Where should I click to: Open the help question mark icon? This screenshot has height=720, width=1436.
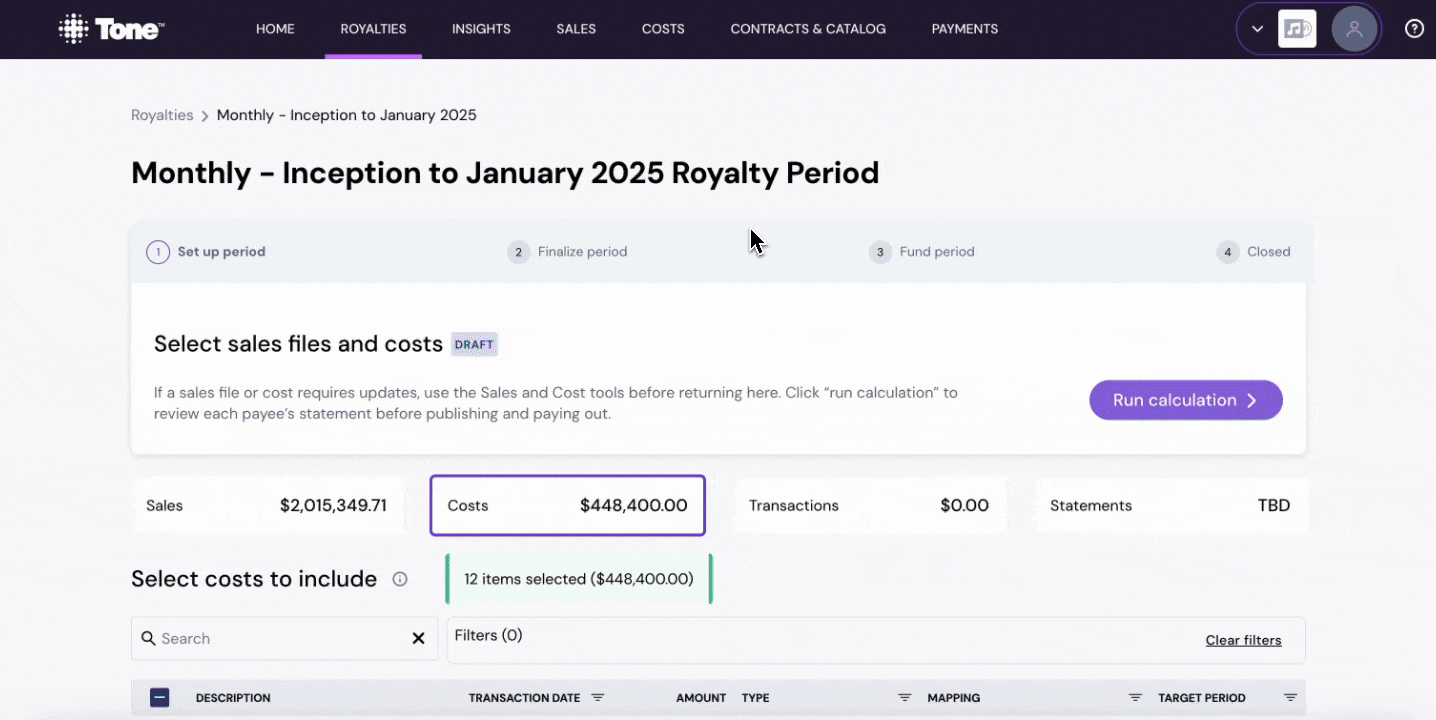point(1414,29)
